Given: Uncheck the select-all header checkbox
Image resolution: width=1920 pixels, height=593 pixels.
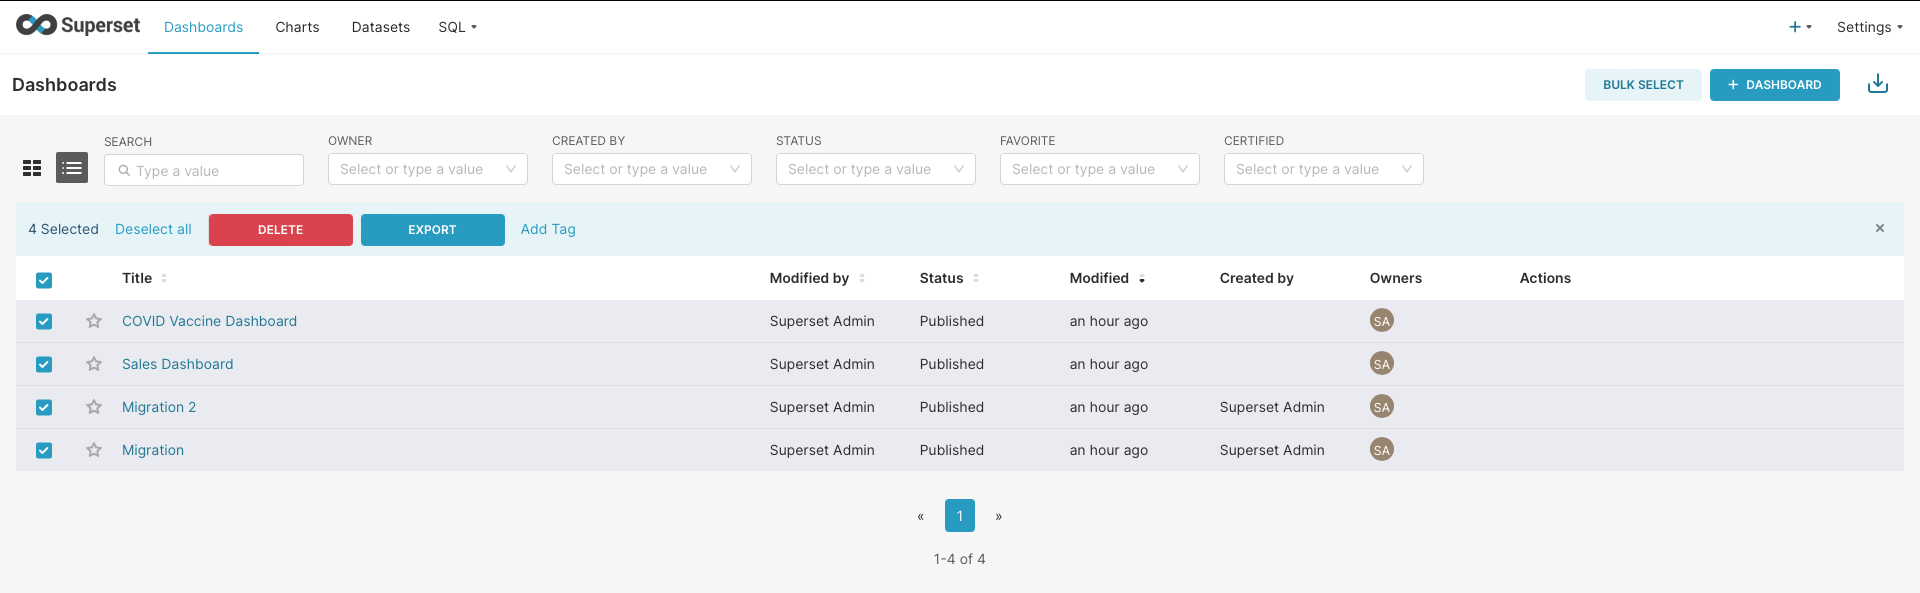Looking at the screenshot, I should point(44,280).
